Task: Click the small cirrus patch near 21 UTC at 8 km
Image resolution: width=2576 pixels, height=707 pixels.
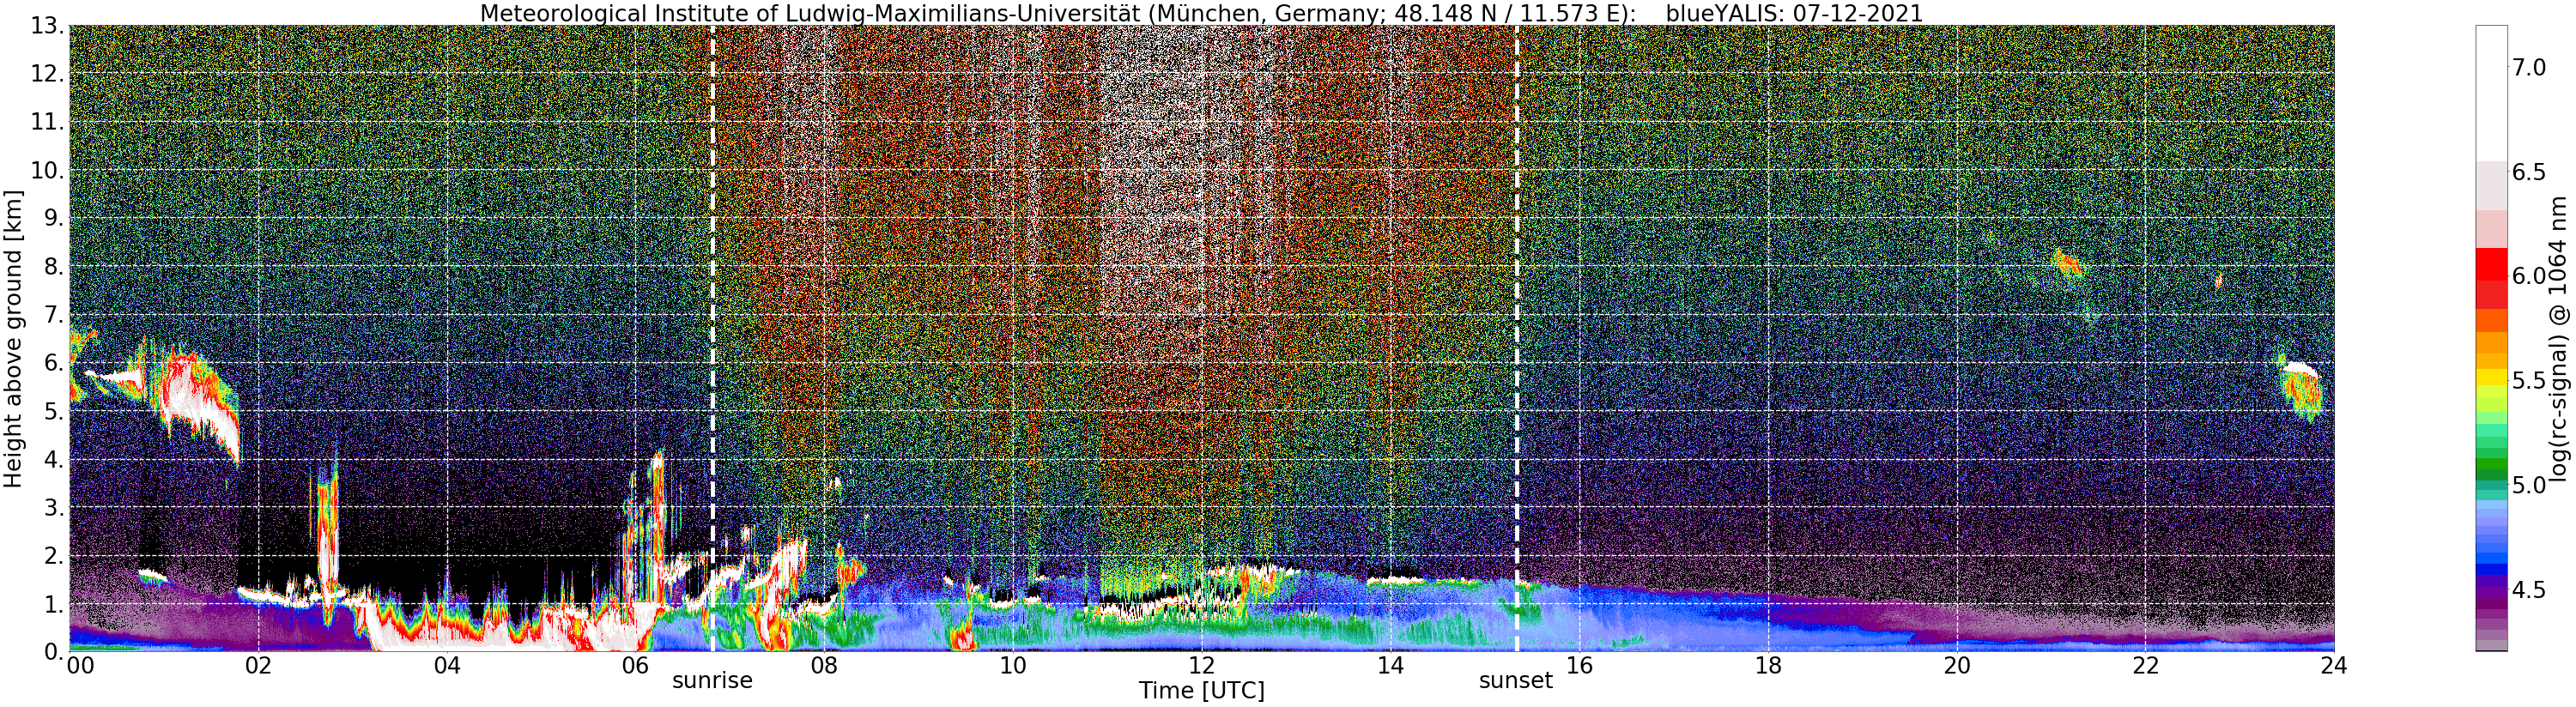Action: pos(2067,264)
